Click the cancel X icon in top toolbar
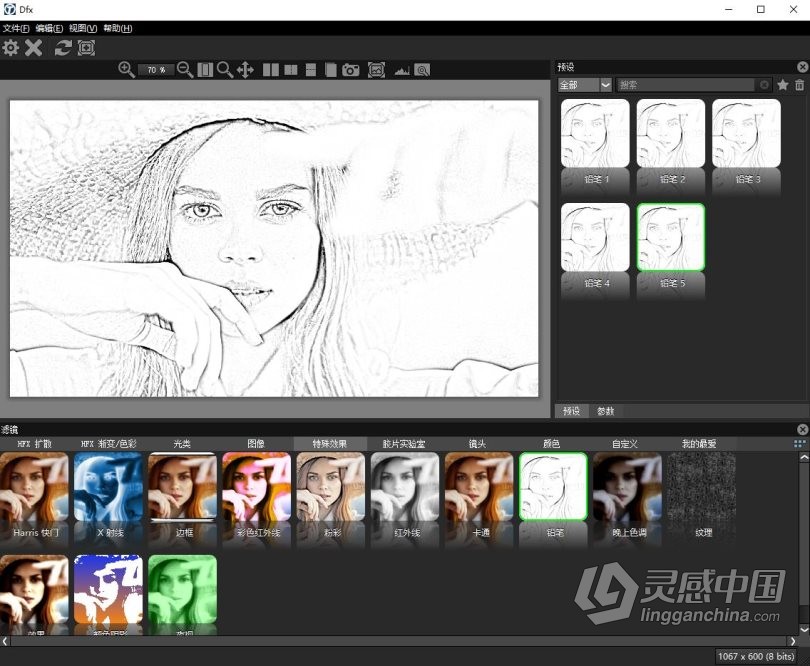810x666 pixels. [x=34, y=48]
